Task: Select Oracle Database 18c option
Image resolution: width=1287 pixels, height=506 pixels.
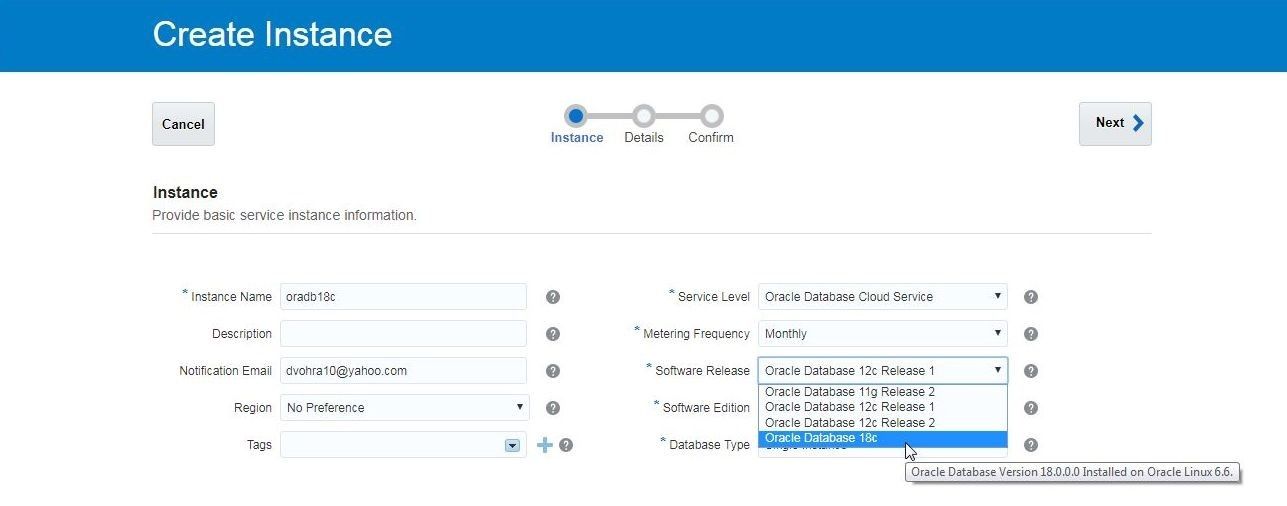Action: [883, 438]
